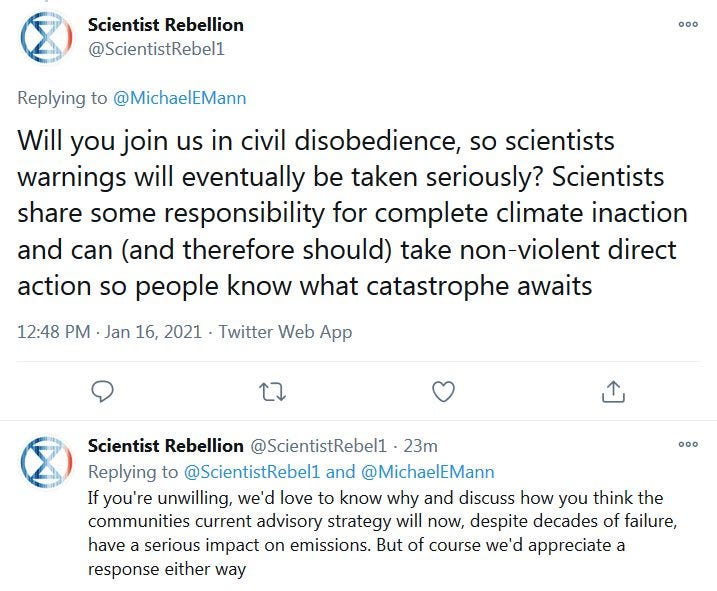Click the reply speech bubble icon
Viewport: 717px width, 591px height.
(103, 391)
